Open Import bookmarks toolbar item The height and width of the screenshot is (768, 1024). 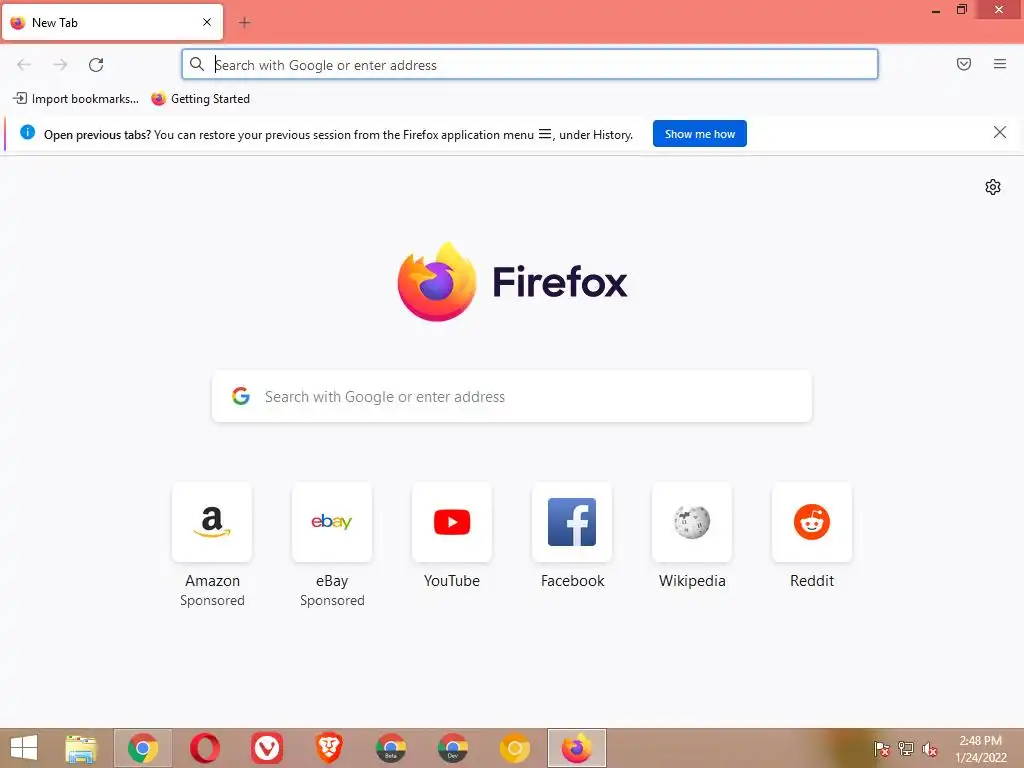[x=76, y=99]
